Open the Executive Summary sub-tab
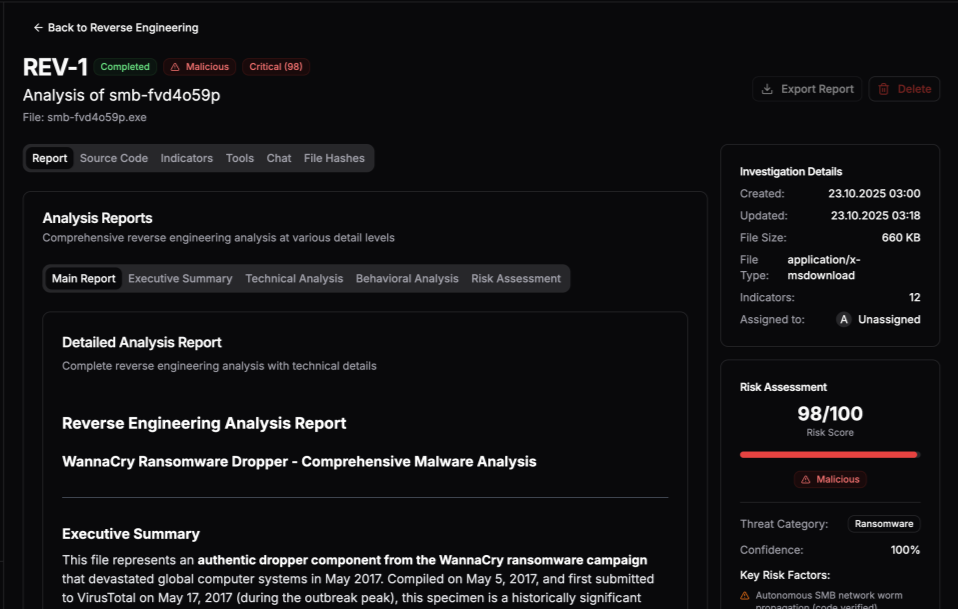Image resolution: width=958 pixels, height=609 pixels. pyautogui.click(x=180, y=279)
